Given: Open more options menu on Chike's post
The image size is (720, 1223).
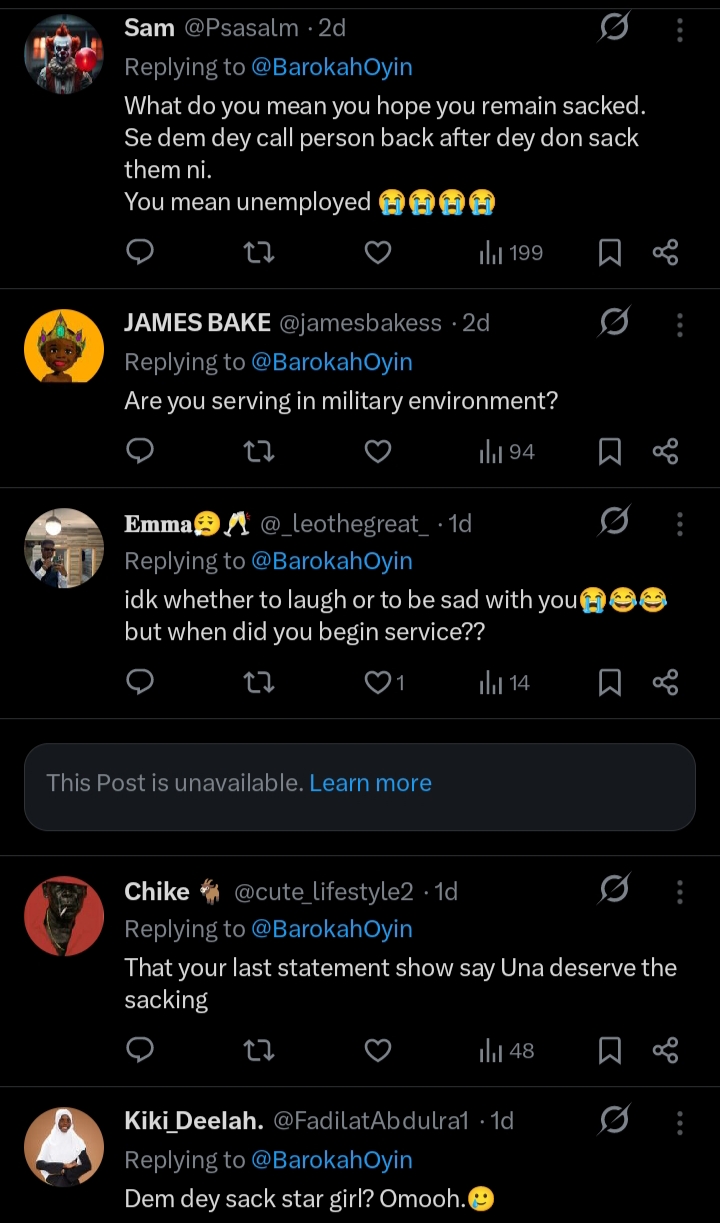Looking at the screenshot, I should (x=680, y=891).
